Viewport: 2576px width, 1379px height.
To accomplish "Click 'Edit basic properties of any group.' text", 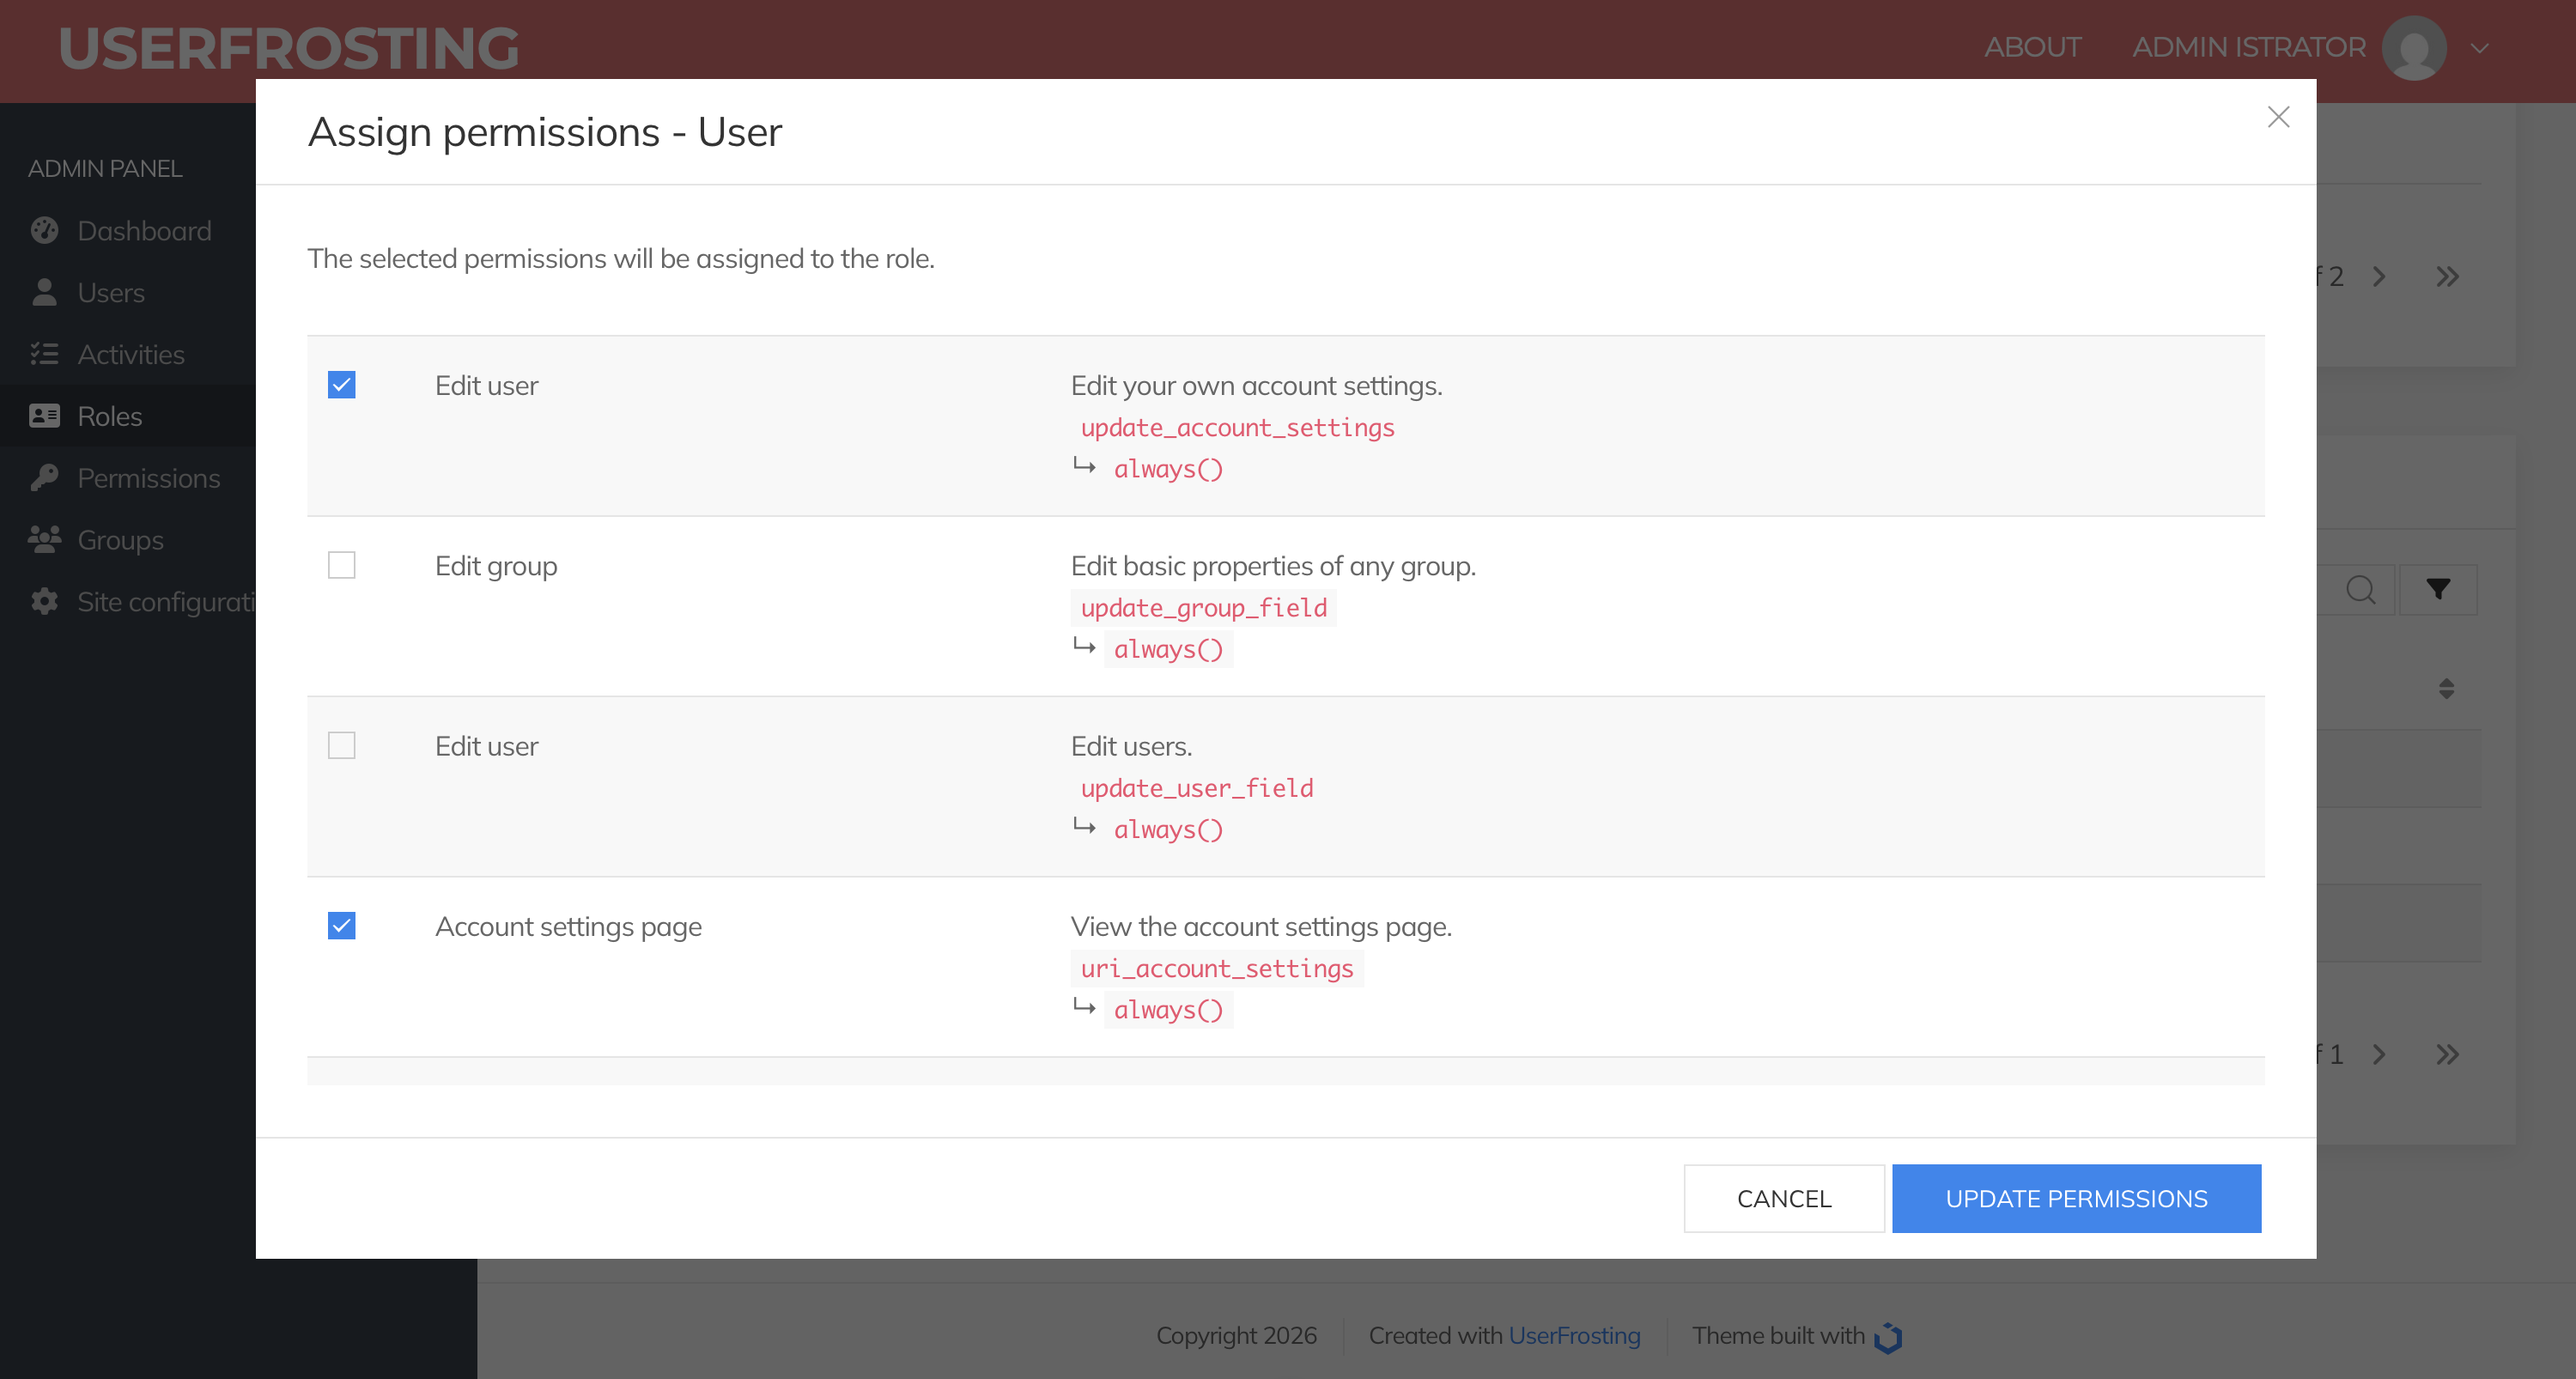I will 1273,566.
